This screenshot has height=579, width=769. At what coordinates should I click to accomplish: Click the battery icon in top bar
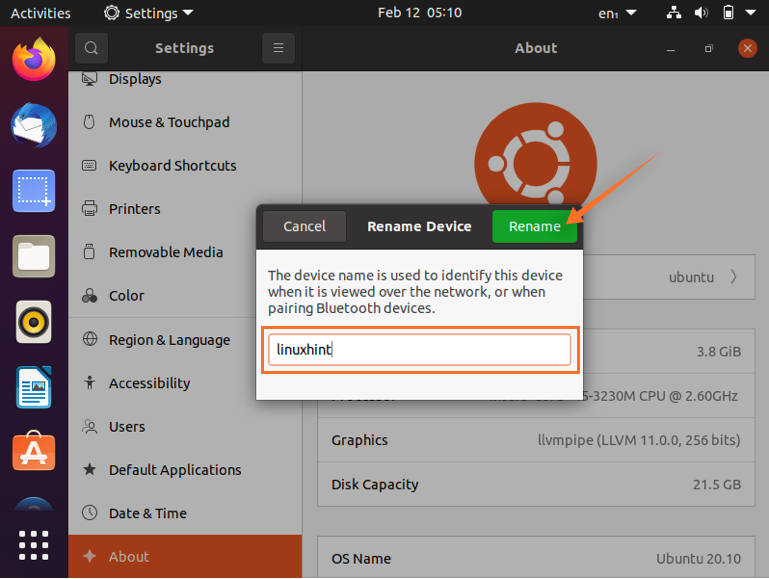[x=728, y=13]
